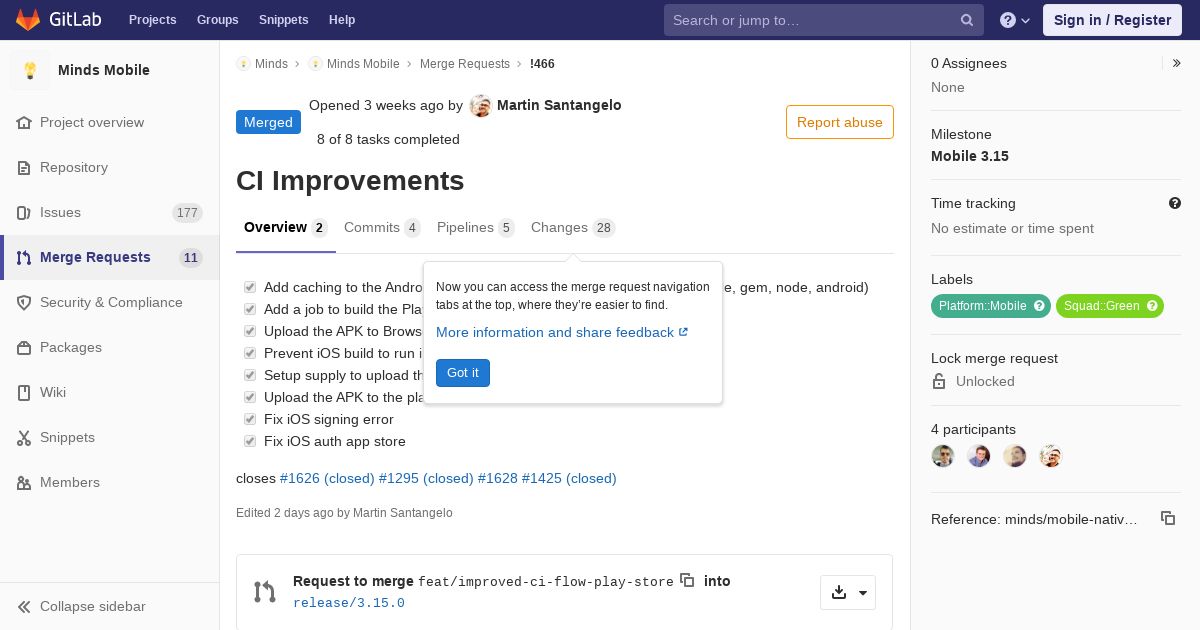
Task: Open the Minds Mobile breadcrumb link
Action: 354,64
